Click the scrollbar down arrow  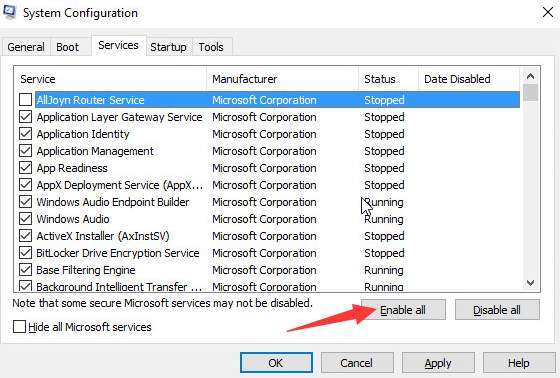point(530,283)
